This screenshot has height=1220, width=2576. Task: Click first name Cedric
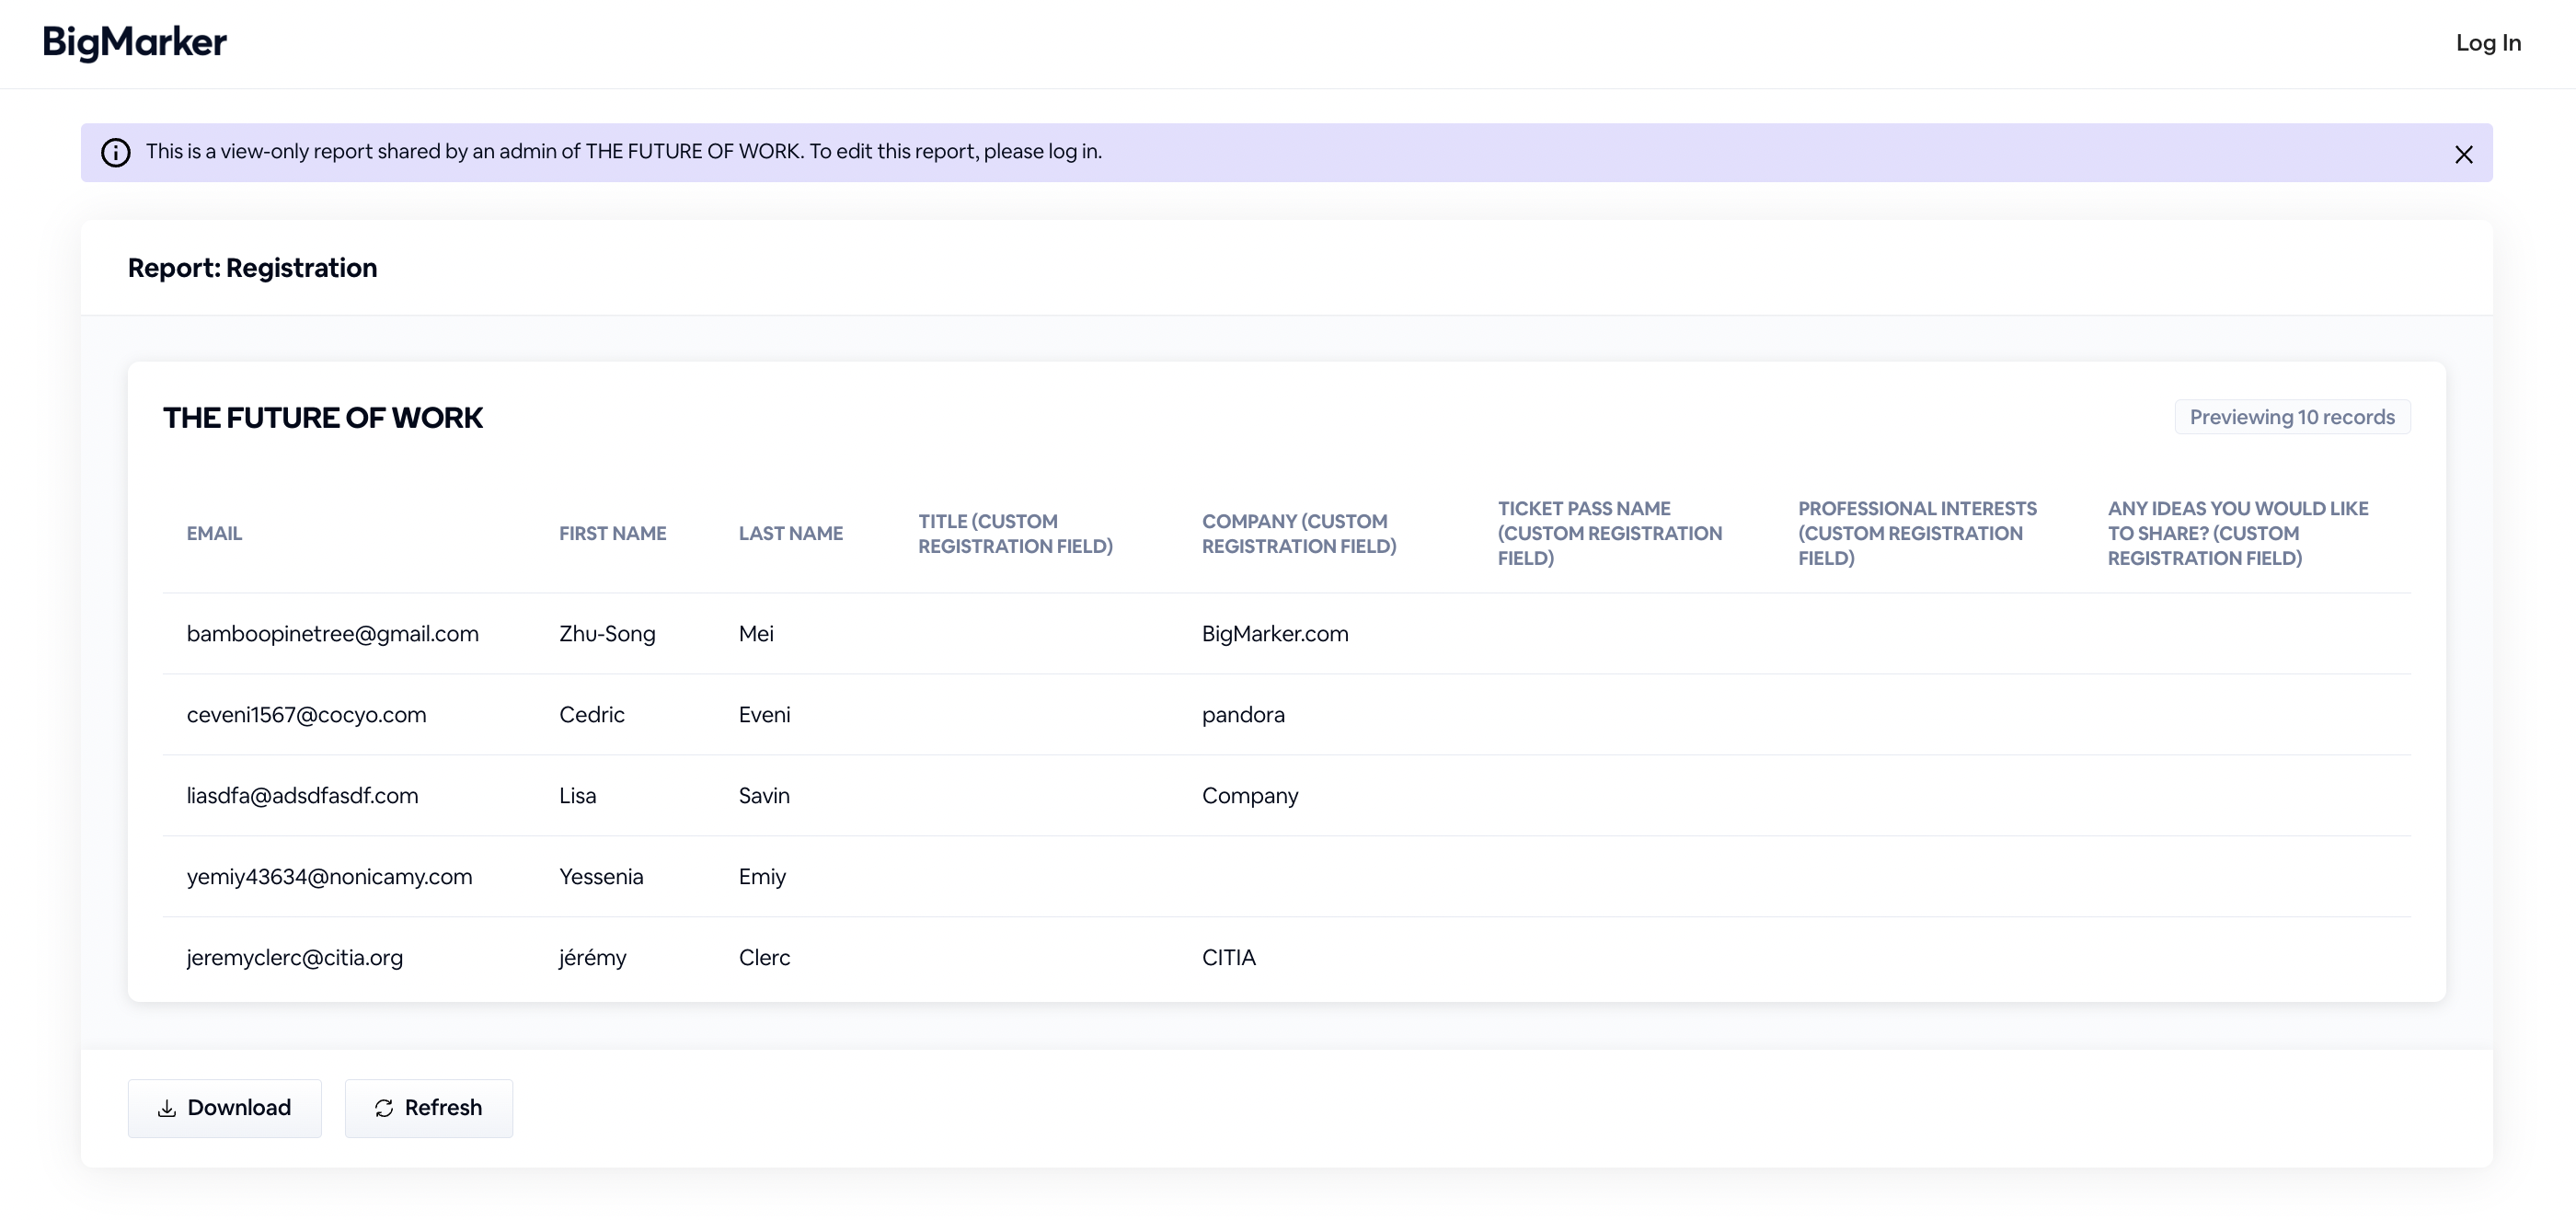coord(592,715)
